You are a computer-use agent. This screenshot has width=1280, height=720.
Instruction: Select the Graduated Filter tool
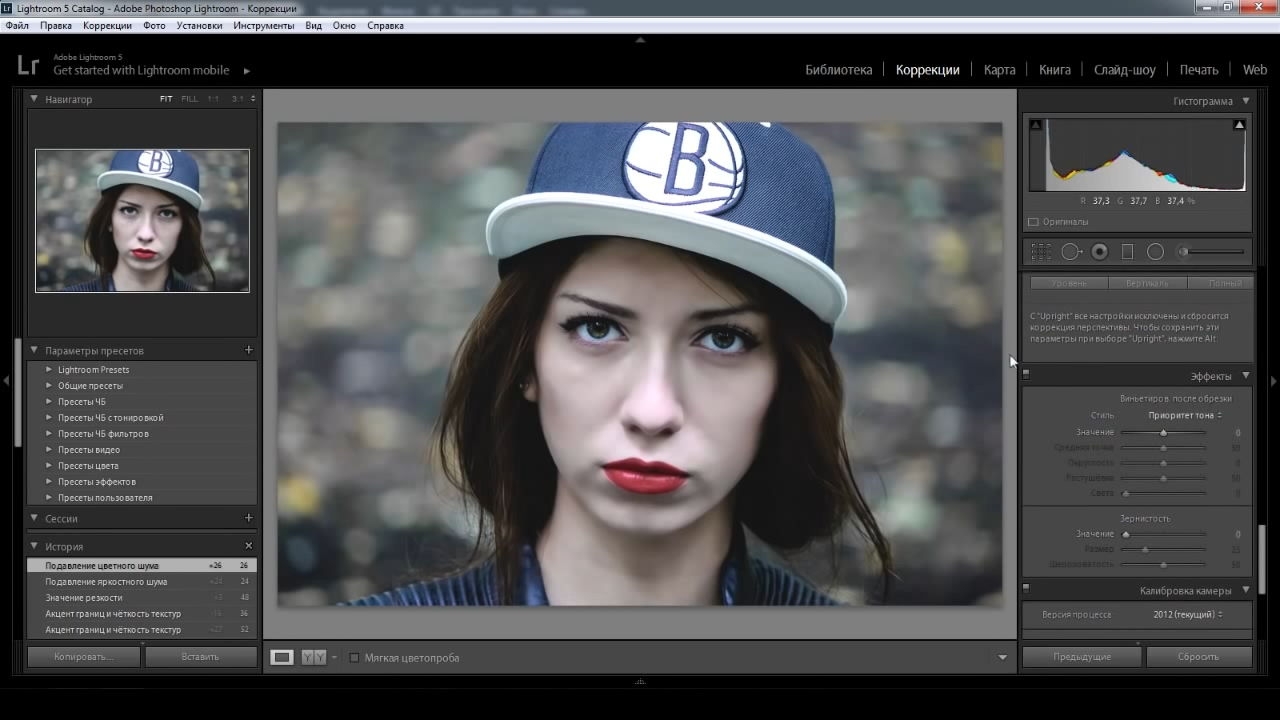coord(1127,252)
